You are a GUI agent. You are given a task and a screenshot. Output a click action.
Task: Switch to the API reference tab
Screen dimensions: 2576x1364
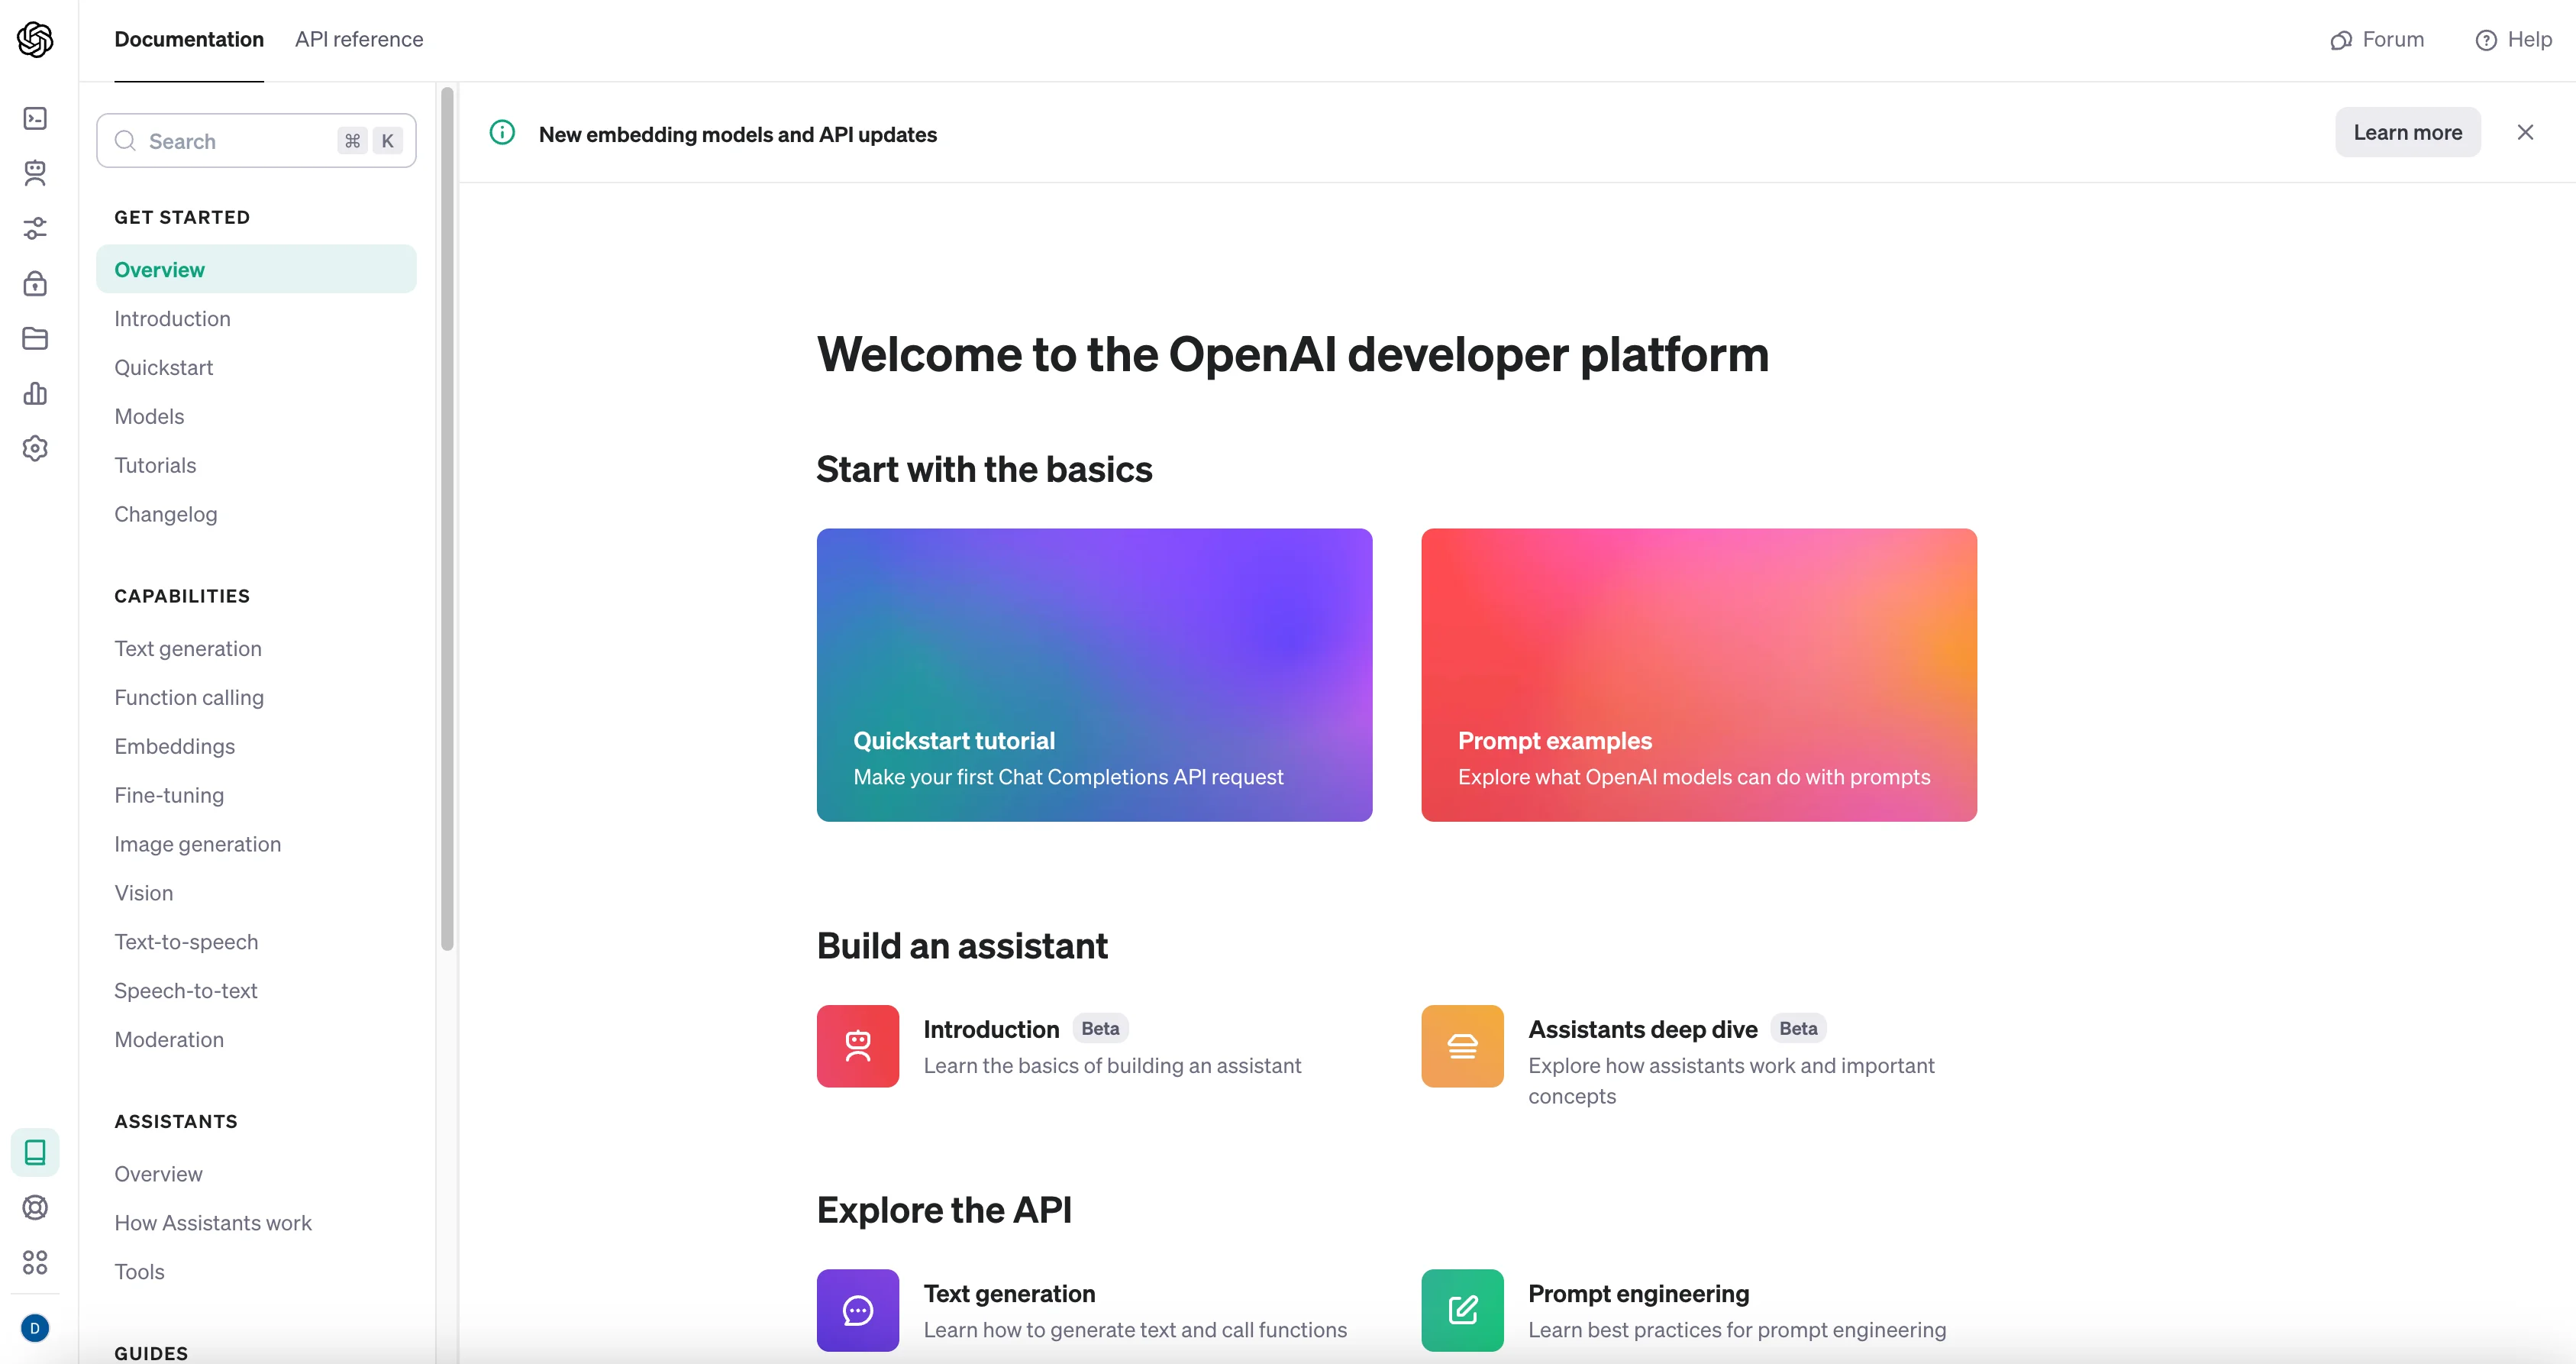click(359, 39)
